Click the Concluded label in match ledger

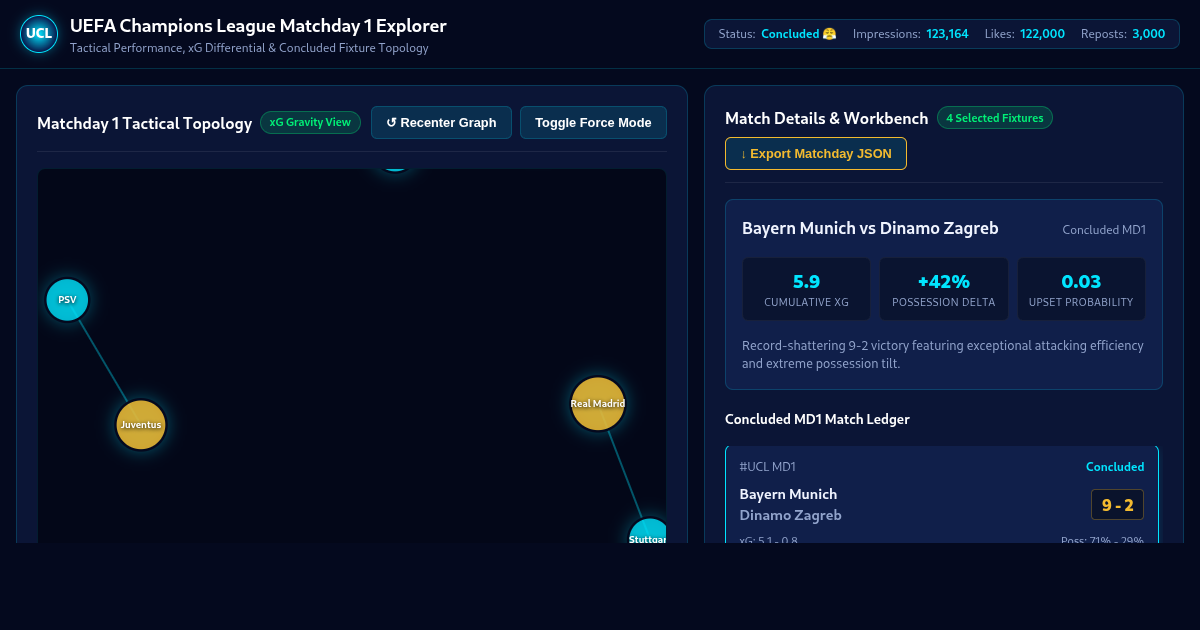coord(1115,467)
